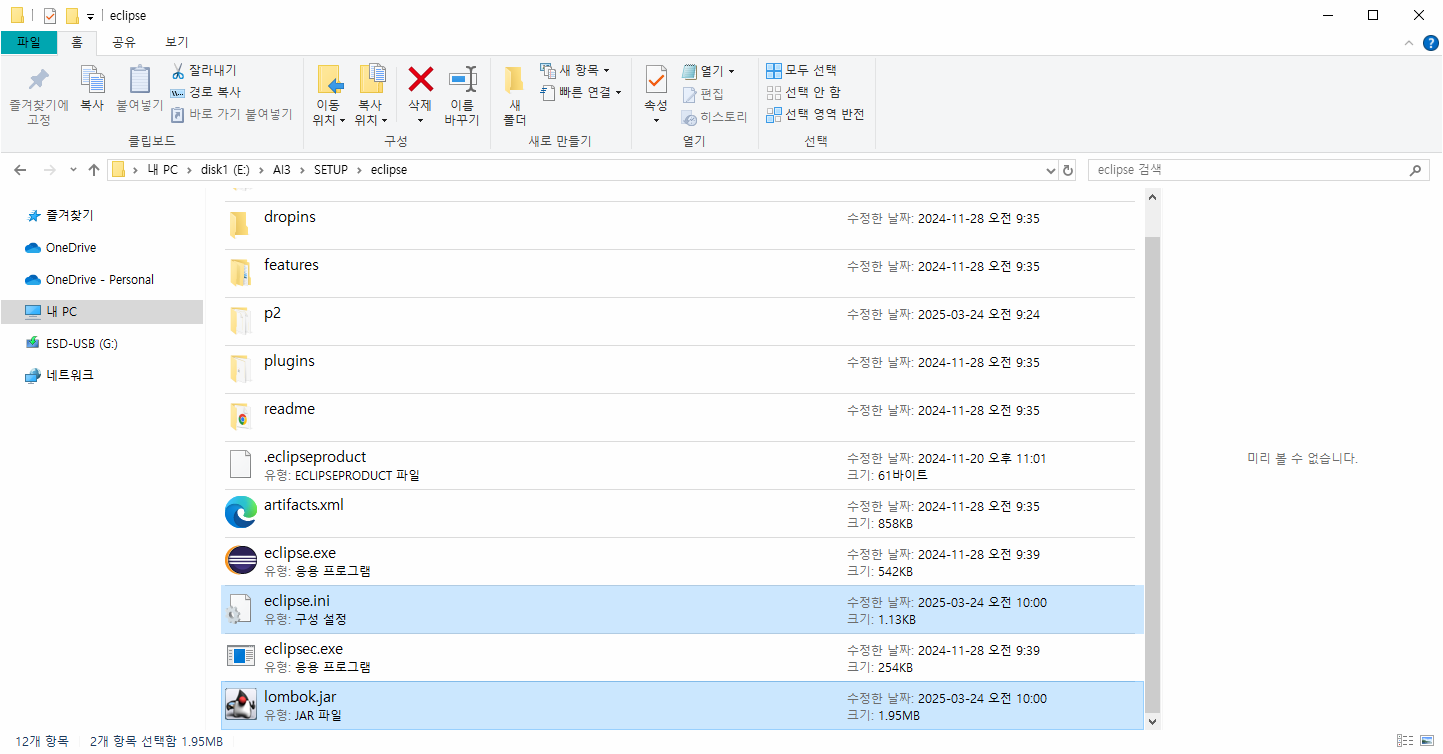Go up one folder level arrow
The image size is (1443, 754).
[93, 170]
